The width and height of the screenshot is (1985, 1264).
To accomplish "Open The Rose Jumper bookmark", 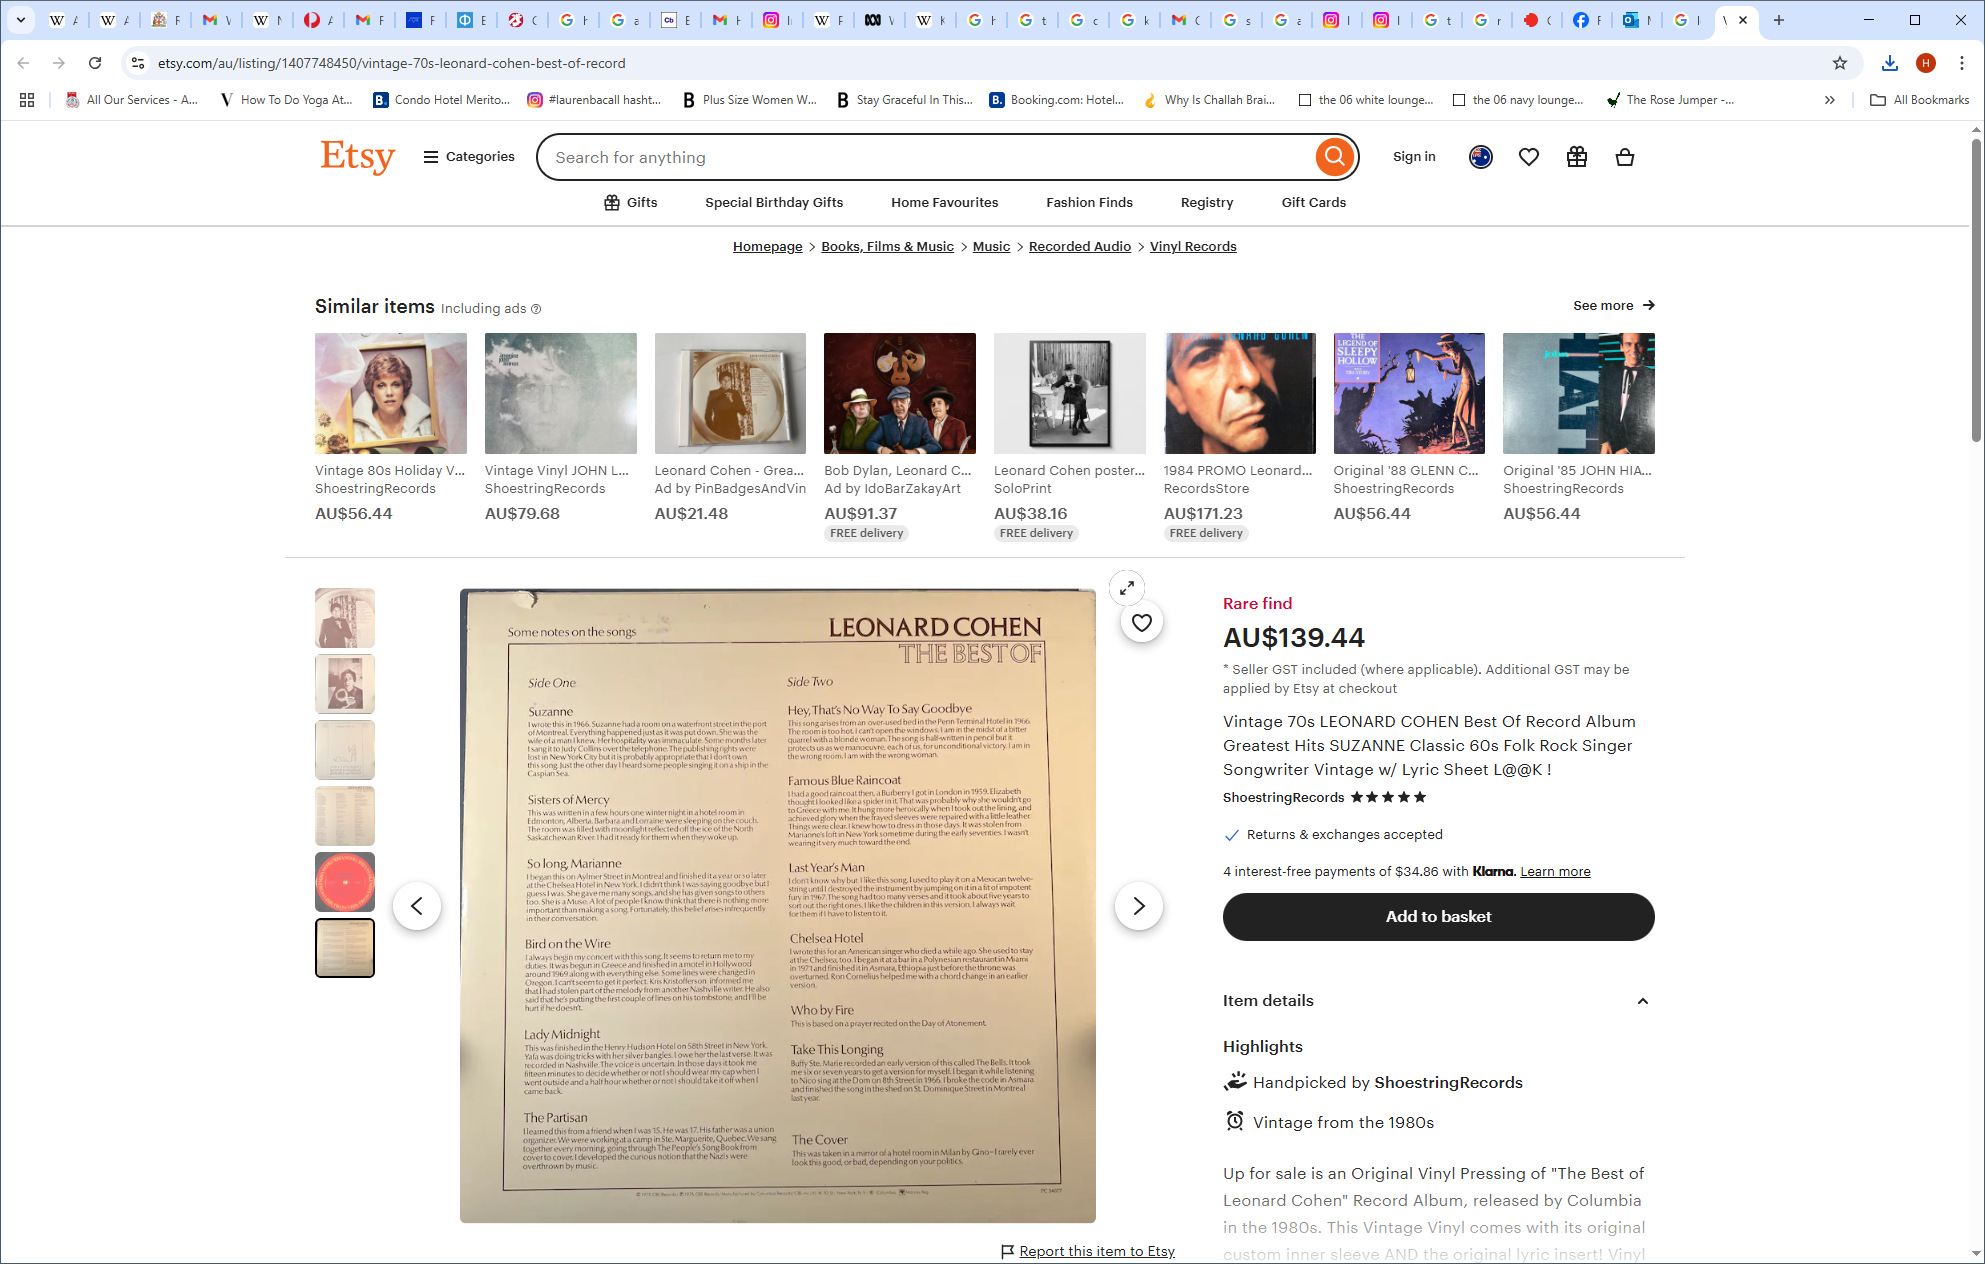I will click(1670, 100).
